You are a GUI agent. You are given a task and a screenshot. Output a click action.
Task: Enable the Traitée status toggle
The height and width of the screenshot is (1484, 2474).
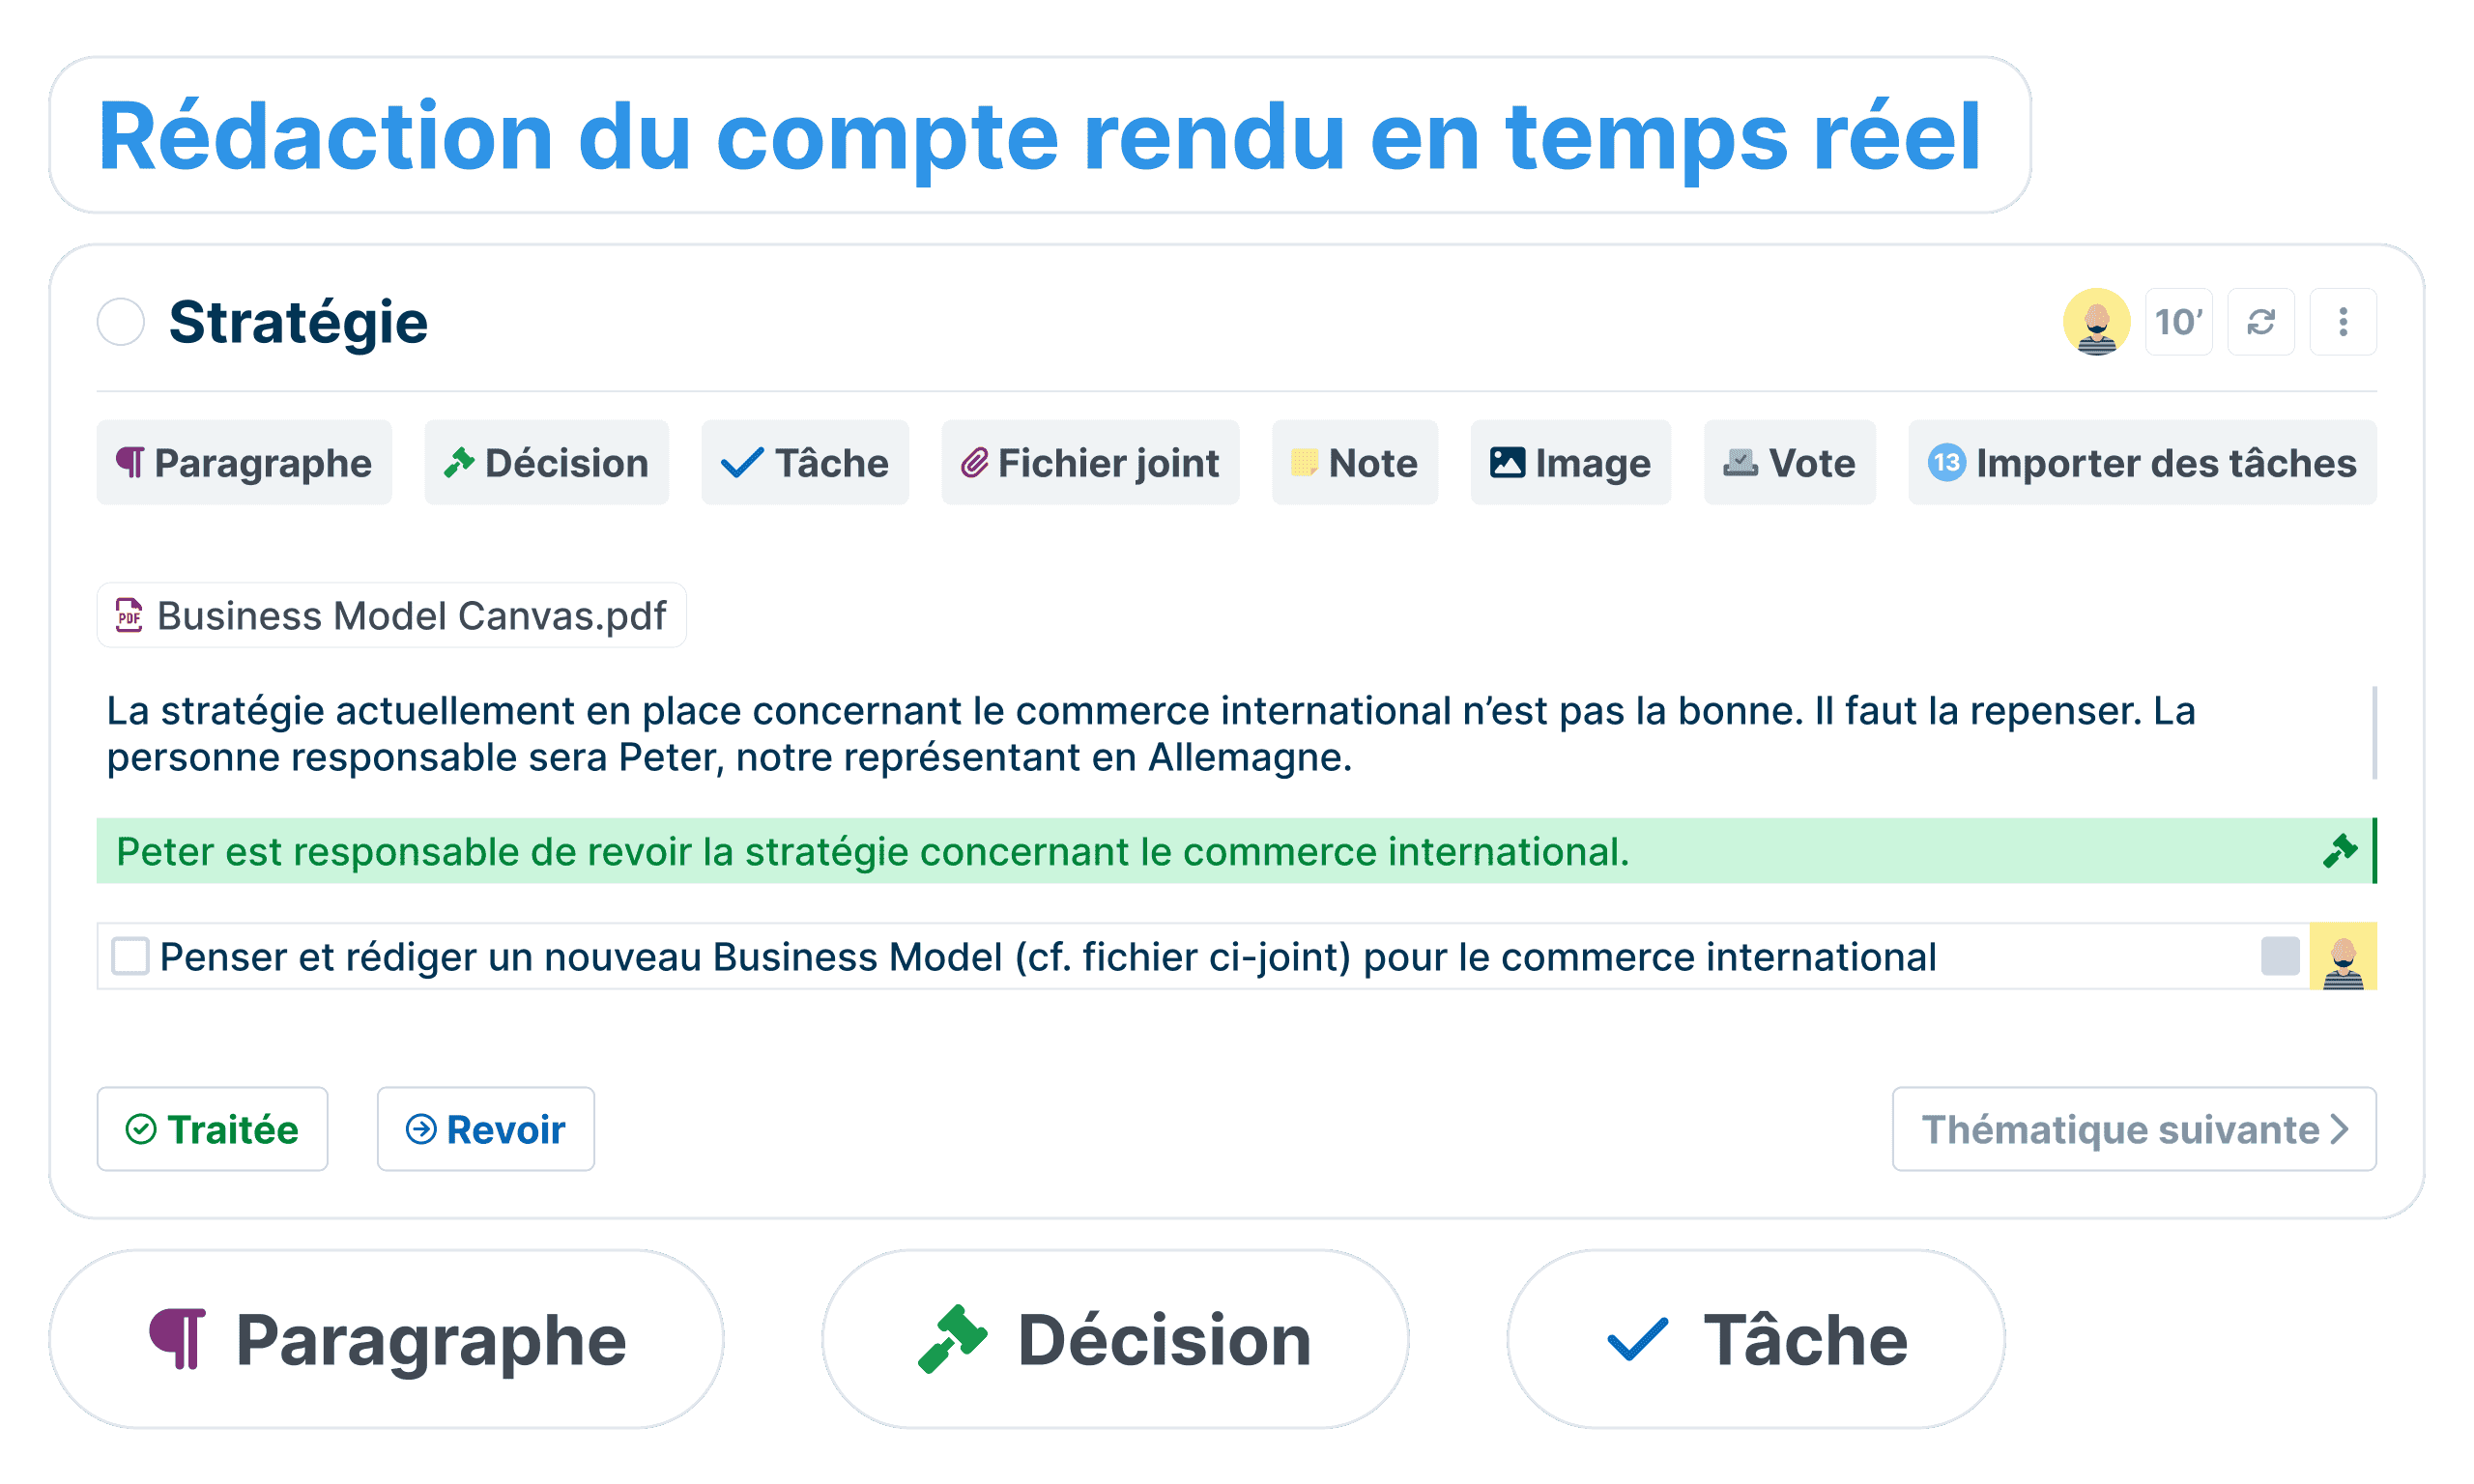(x=200, y=1128)
